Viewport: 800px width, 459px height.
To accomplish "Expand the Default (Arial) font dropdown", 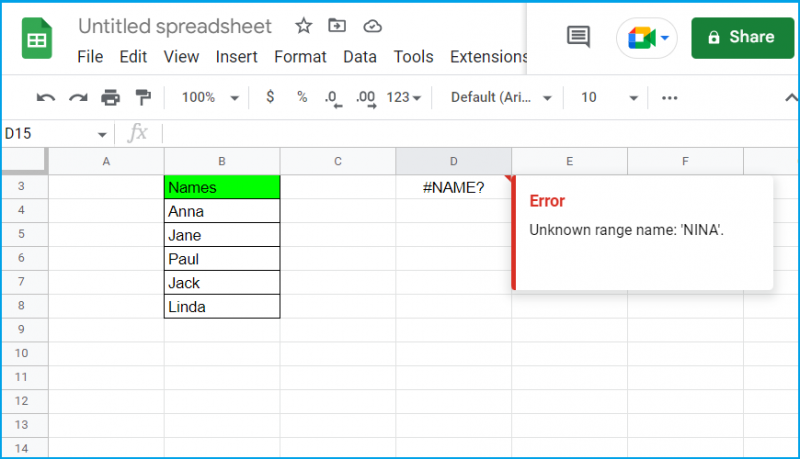I will point(501,97).
